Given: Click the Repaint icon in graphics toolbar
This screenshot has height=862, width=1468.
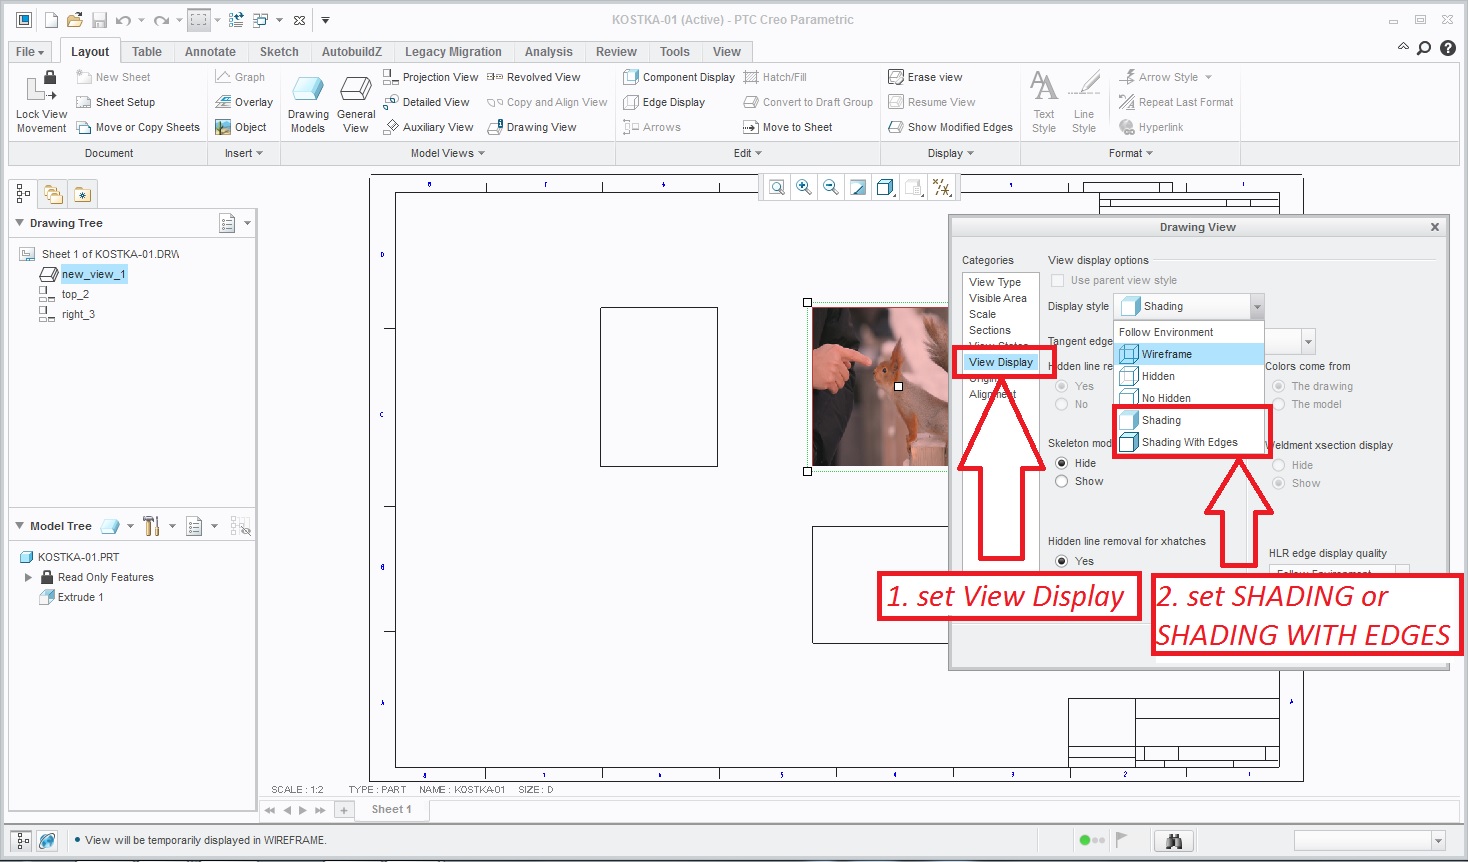Looking at the screenshot, I should point(858,187).
